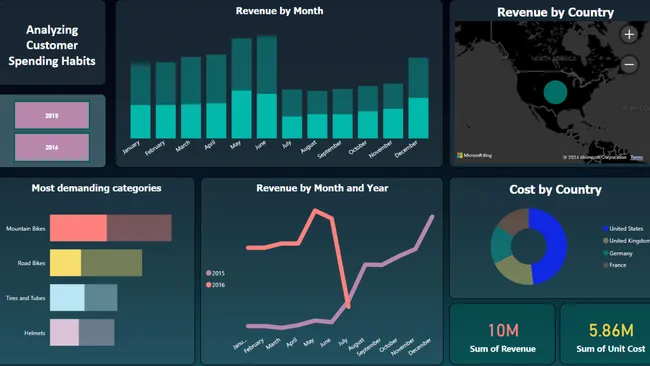The height and width of the screenshot is (366, 650).
Task: Click the Most demanding categories title
Action: coord(96,188)
